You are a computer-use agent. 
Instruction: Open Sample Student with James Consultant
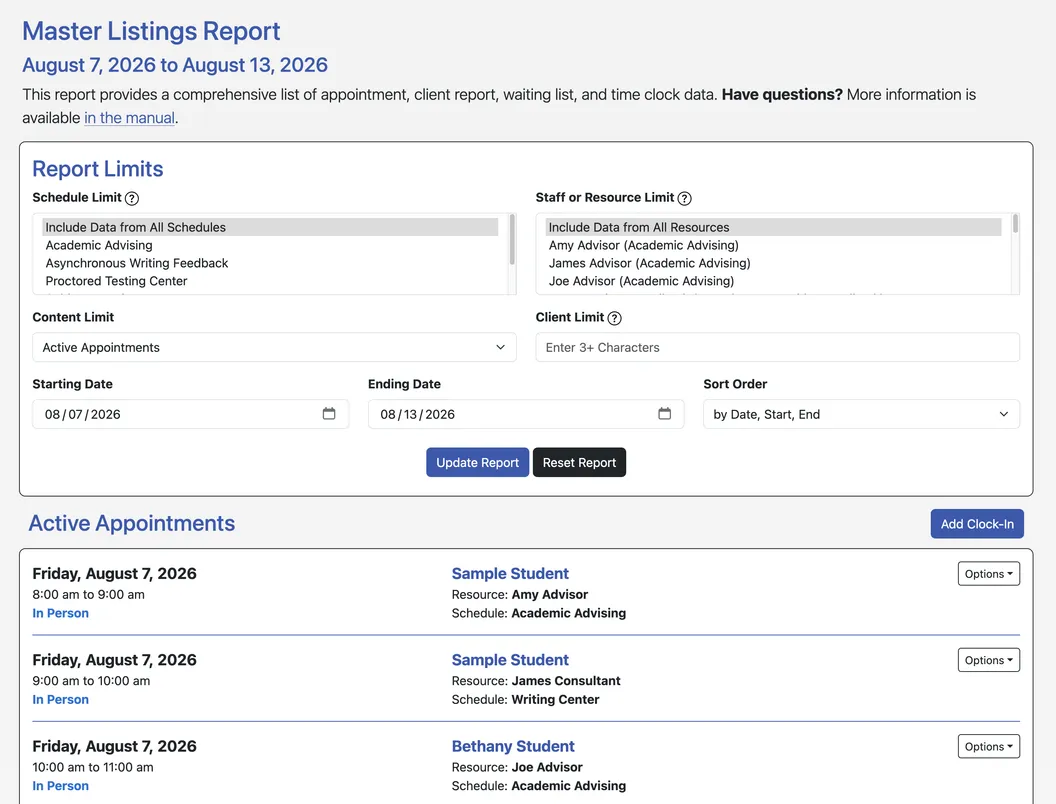(510, 660)
